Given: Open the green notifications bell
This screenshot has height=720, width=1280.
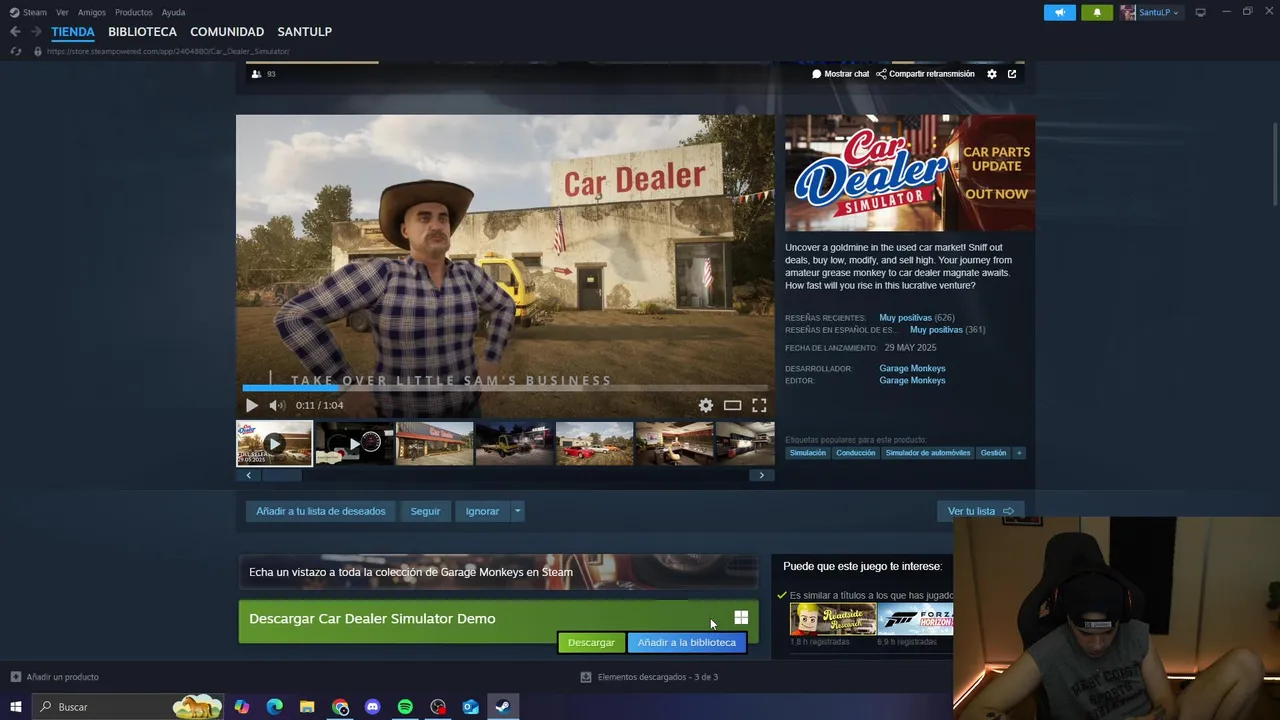Looking at the screenshot, I should pyautogui.click(x=1097, y=12).
